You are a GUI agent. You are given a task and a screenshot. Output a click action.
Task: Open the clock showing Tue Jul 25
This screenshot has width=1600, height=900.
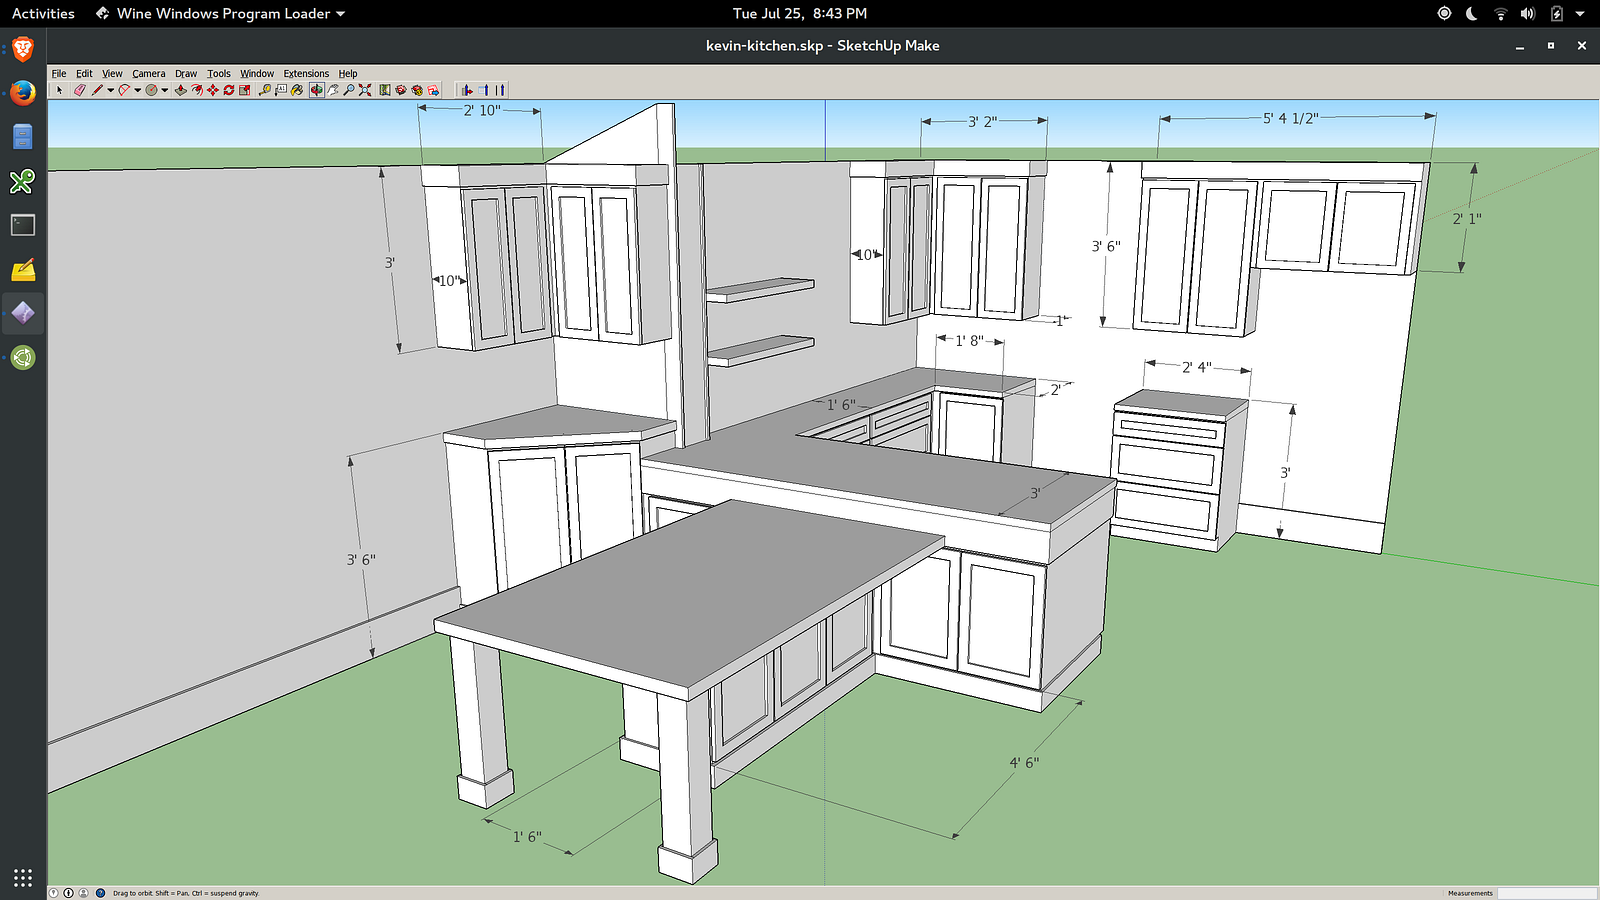(799, 14)
